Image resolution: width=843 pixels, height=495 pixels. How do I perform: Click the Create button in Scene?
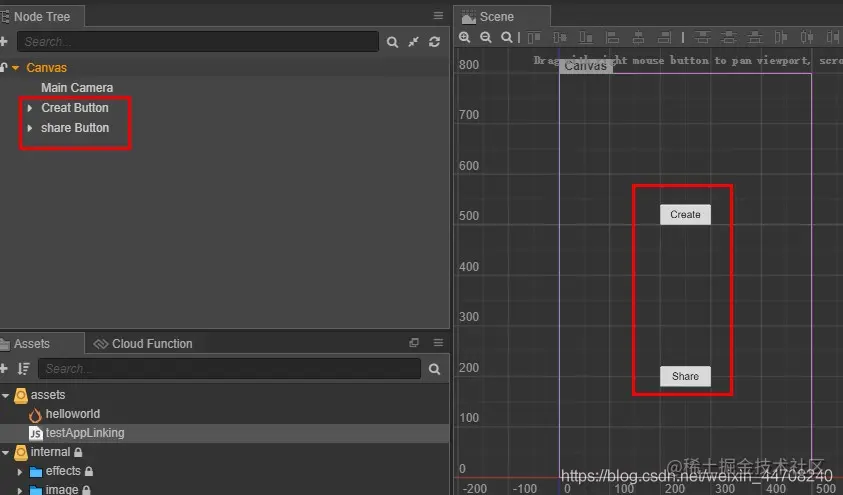point(685,214)
